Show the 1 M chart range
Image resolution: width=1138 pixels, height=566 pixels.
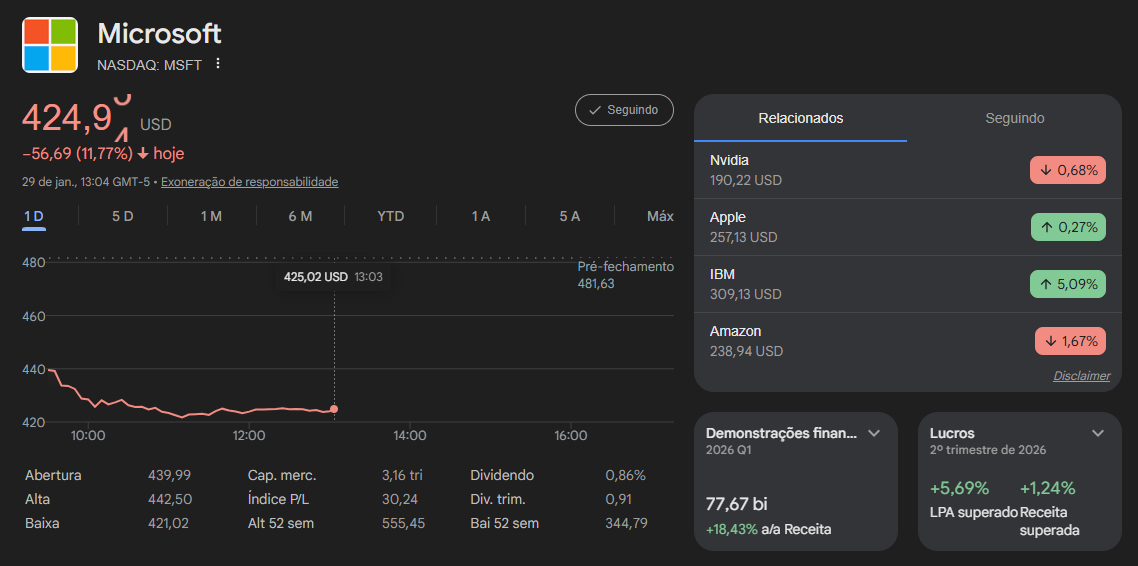pos(211,216)
